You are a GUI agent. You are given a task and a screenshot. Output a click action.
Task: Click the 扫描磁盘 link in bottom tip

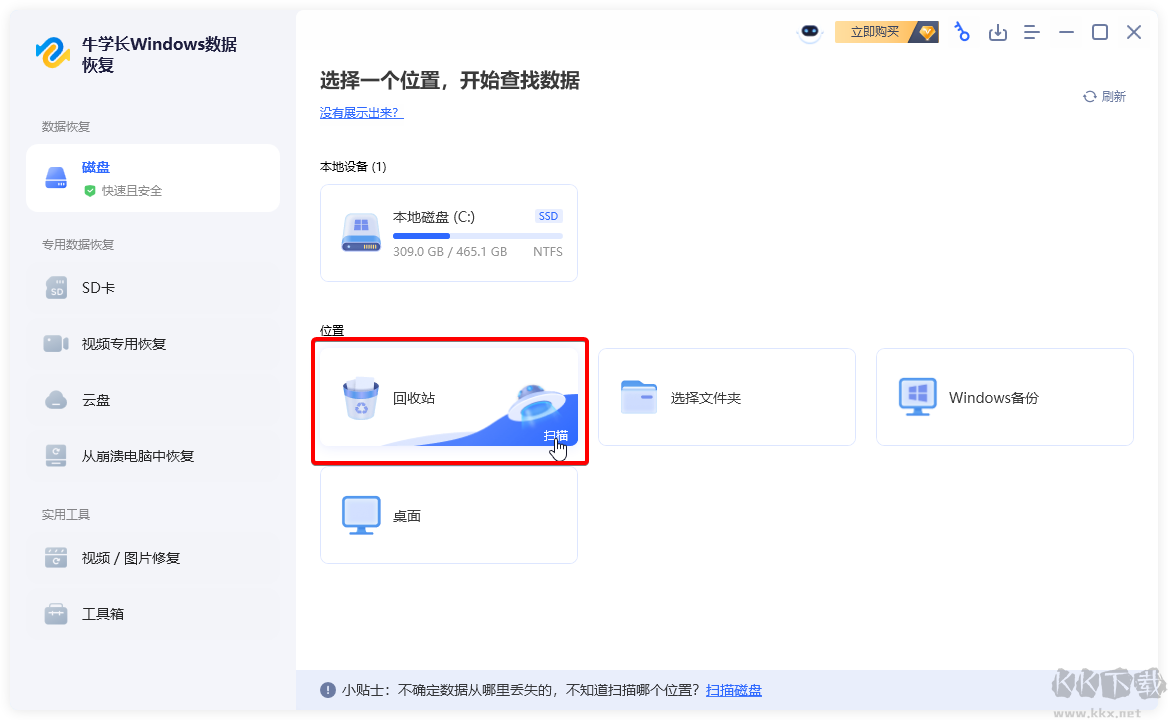coord(740,690)
